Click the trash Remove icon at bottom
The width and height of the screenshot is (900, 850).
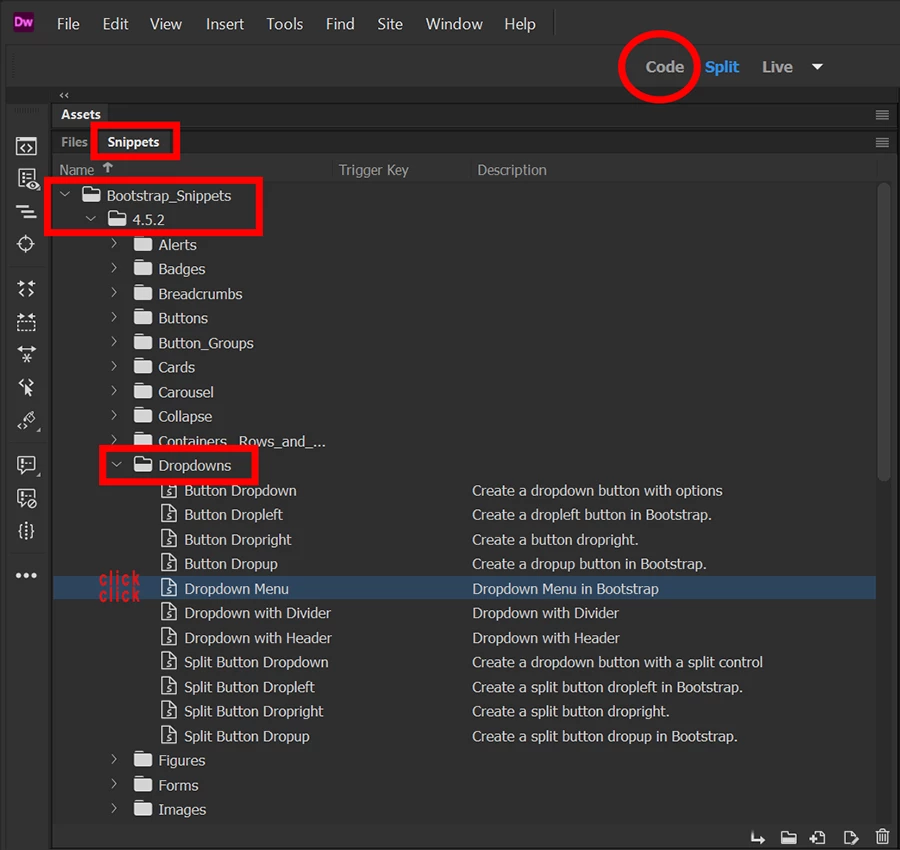(882, 837)
